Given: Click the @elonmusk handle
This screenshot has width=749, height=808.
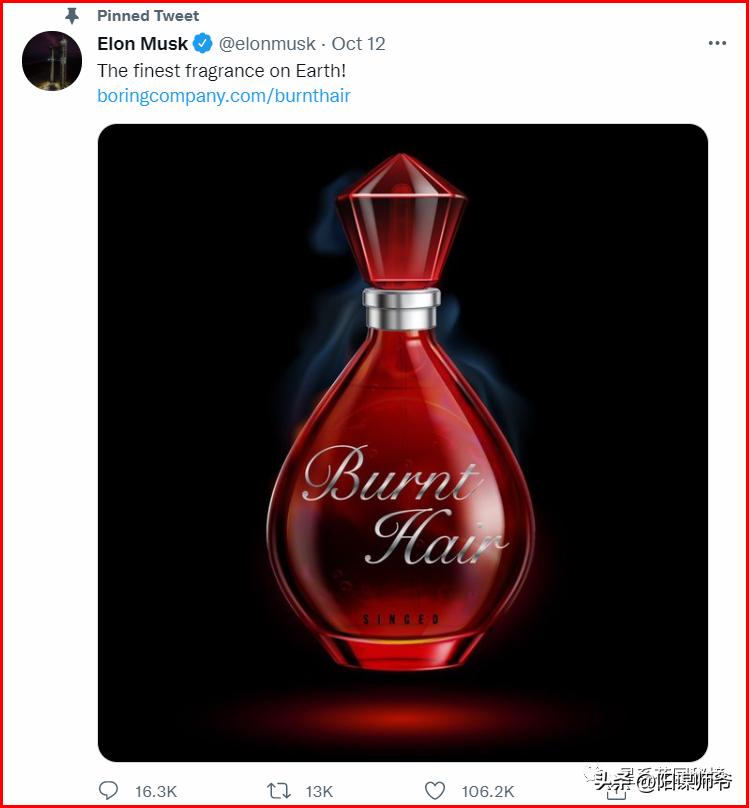Looking at the screenshot, I should point(267,44).
